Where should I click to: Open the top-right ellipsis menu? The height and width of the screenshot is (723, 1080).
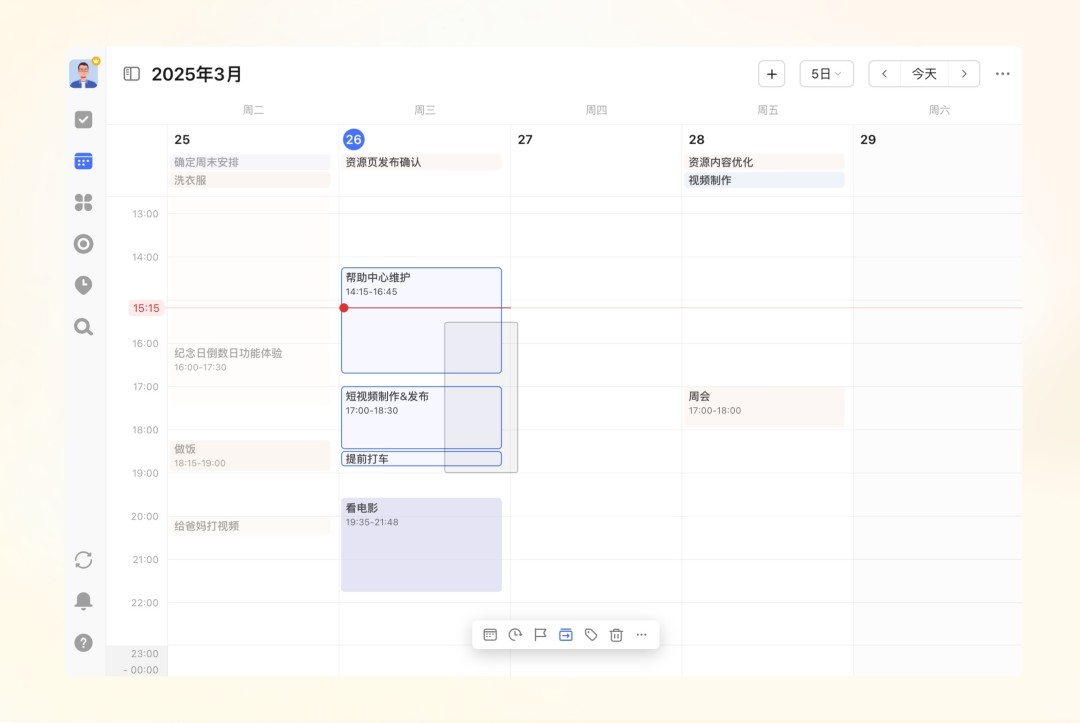pos(1002,73)
